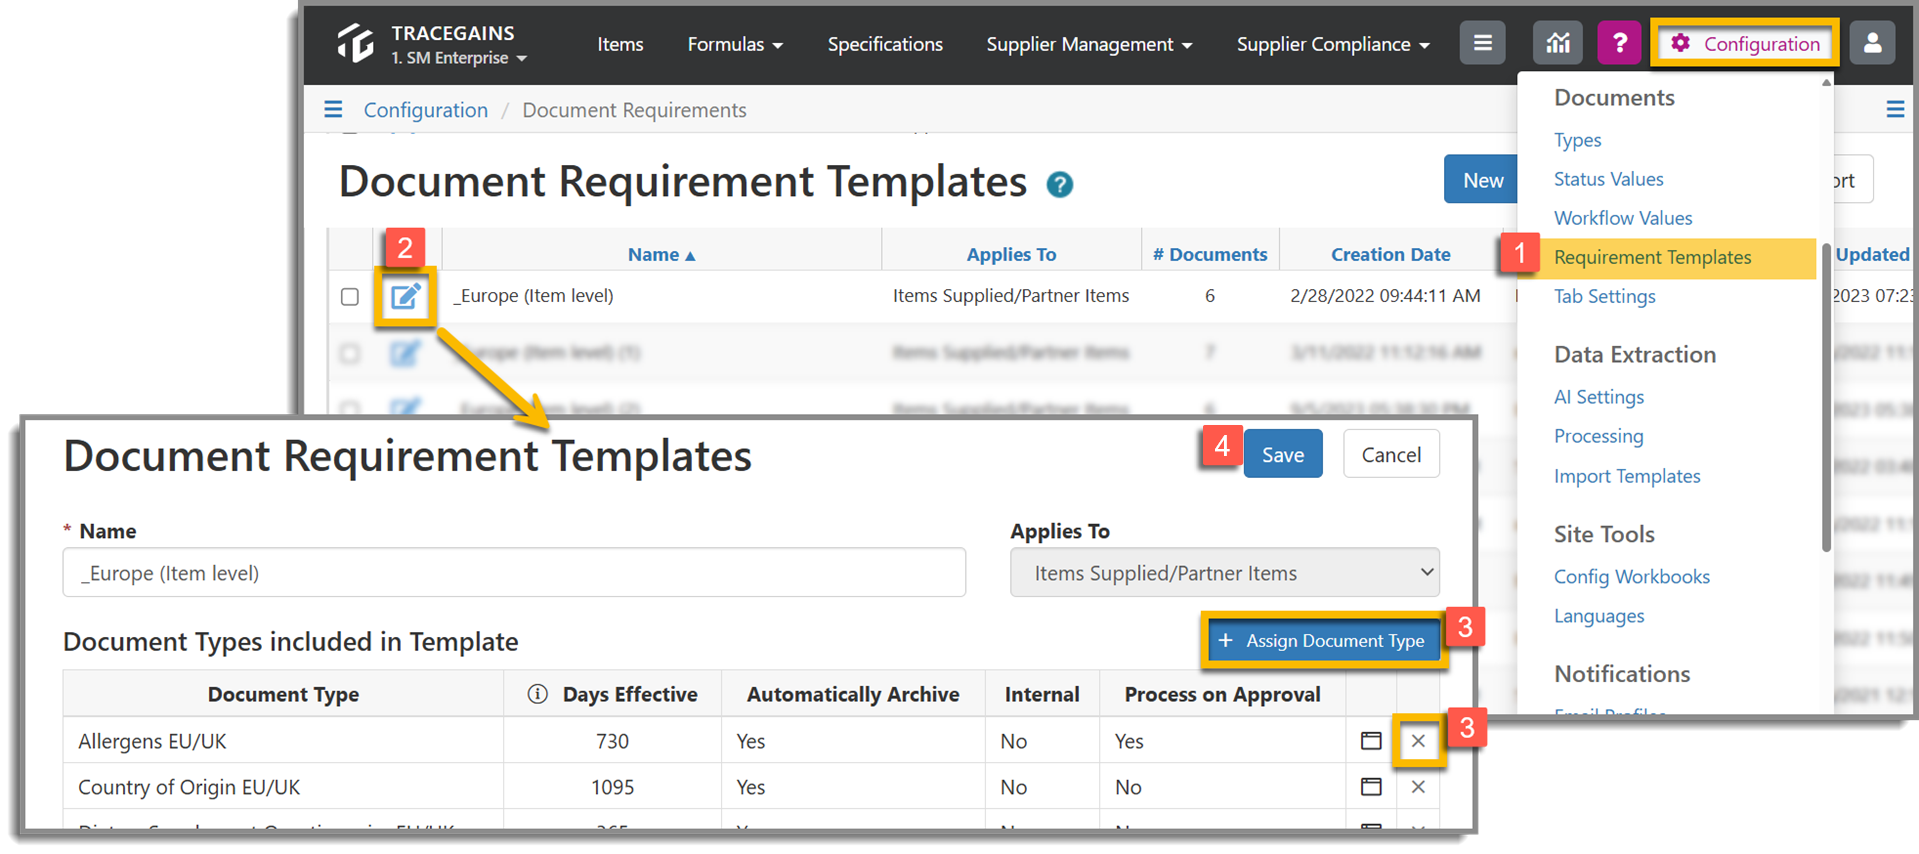Expand the Supplier Management menu
Image resolution: width=1919 pixels, height=854 pixels.
coord(1089,44)
